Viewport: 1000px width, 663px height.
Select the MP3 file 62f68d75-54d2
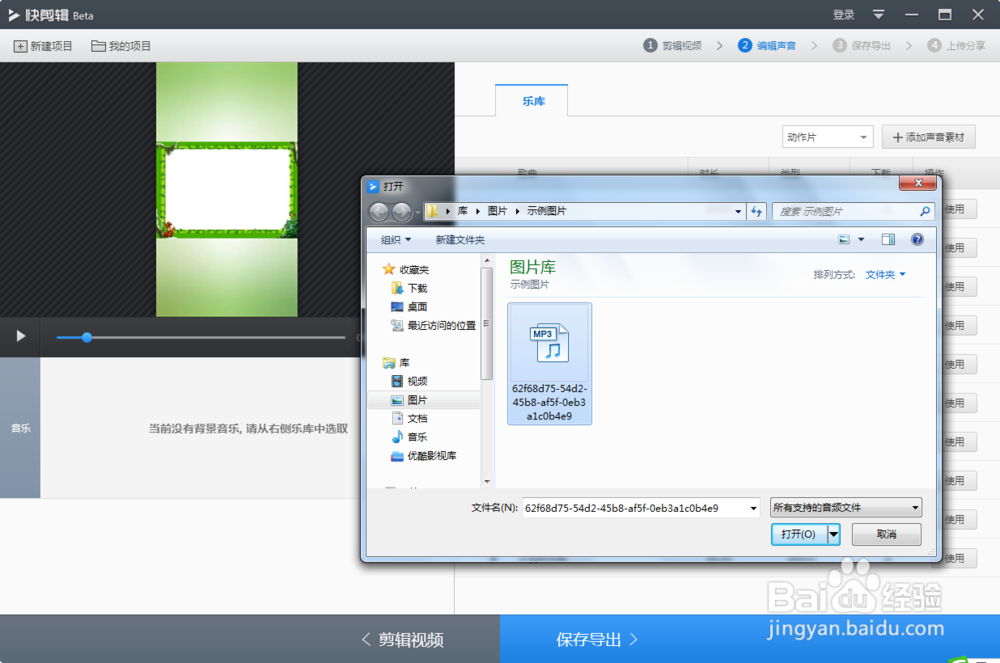click(x=549, y=363)
